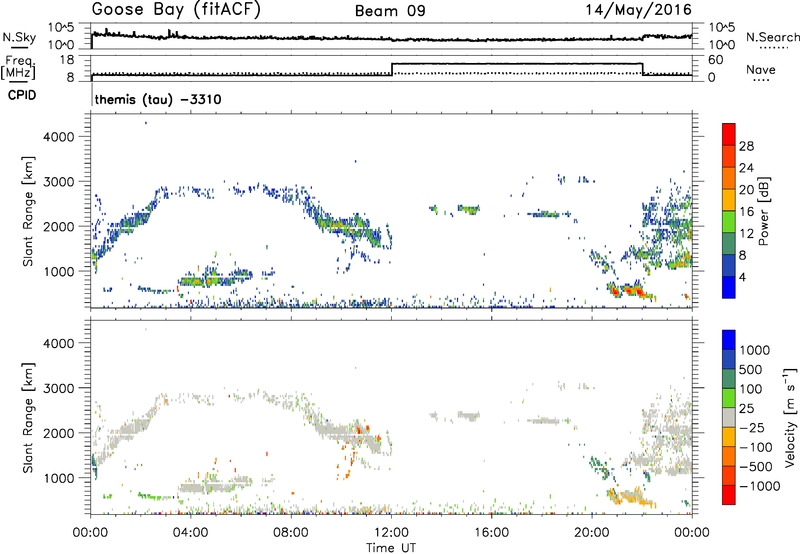Viewport: 800px width, 554px height.
Task: Click the "-25" label on the velocity scale
Action: pos(752,427)
